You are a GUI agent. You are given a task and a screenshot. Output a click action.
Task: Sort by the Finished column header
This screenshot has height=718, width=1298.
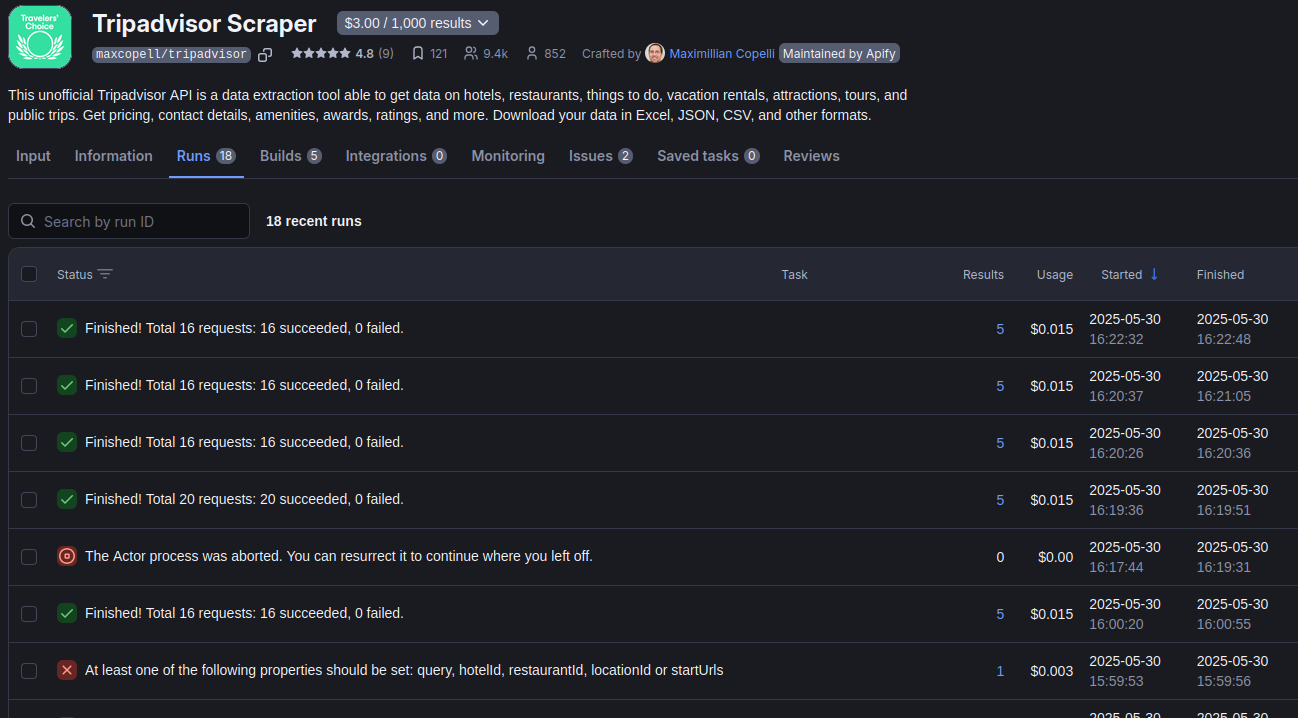(x=1220, y=274)
